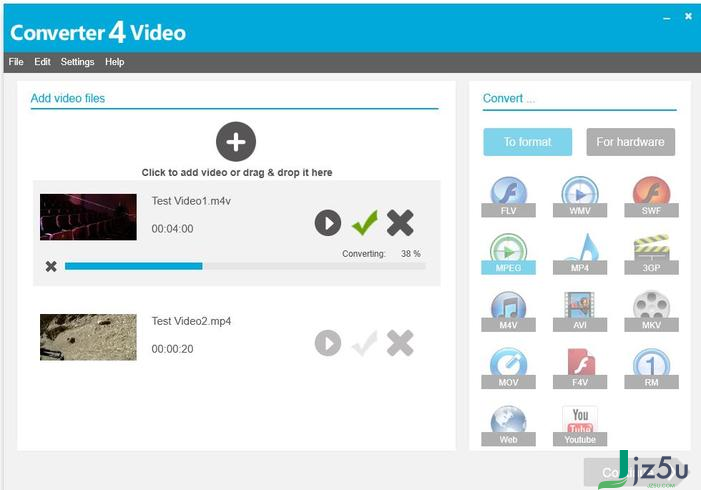Select the AVI output format
Viewport: 701px width, 490px height.
[x=580, y=311]
